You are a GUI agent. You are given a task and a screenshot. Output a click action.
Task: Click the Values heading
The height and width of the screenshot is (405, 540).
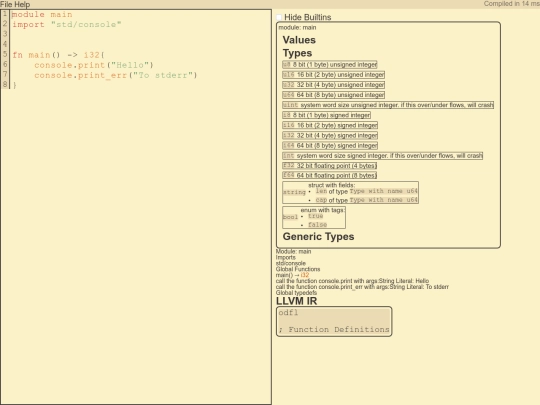pos(299,40)
